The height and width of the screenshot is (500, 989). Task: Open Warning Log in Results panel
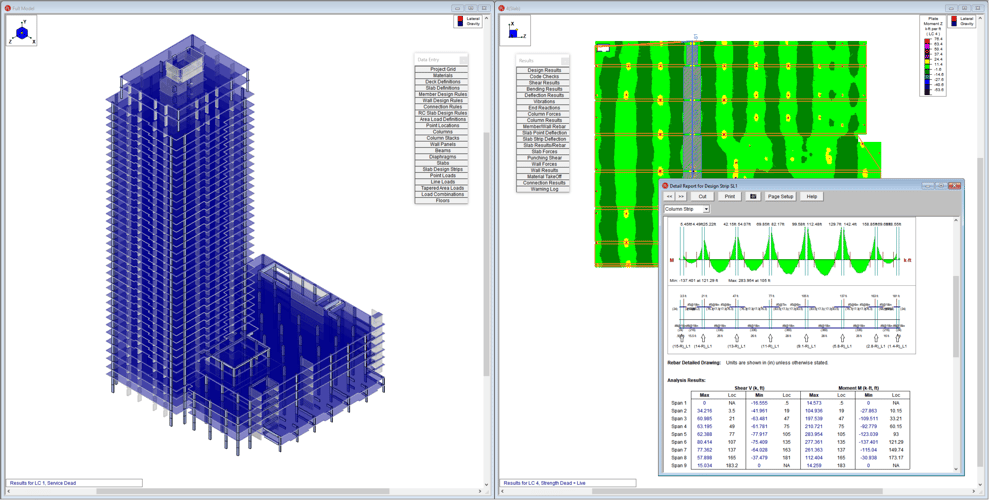(544, 189)
